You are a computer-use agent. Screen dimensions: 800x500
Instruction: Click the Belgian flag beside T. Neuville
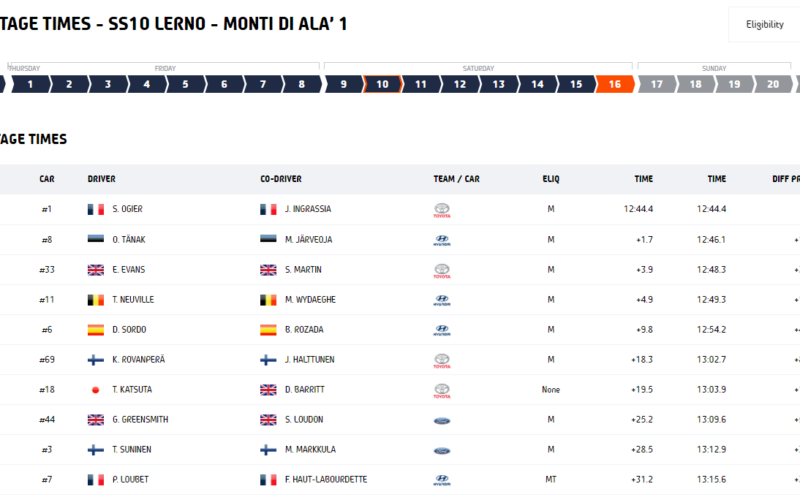coord(95,300)
